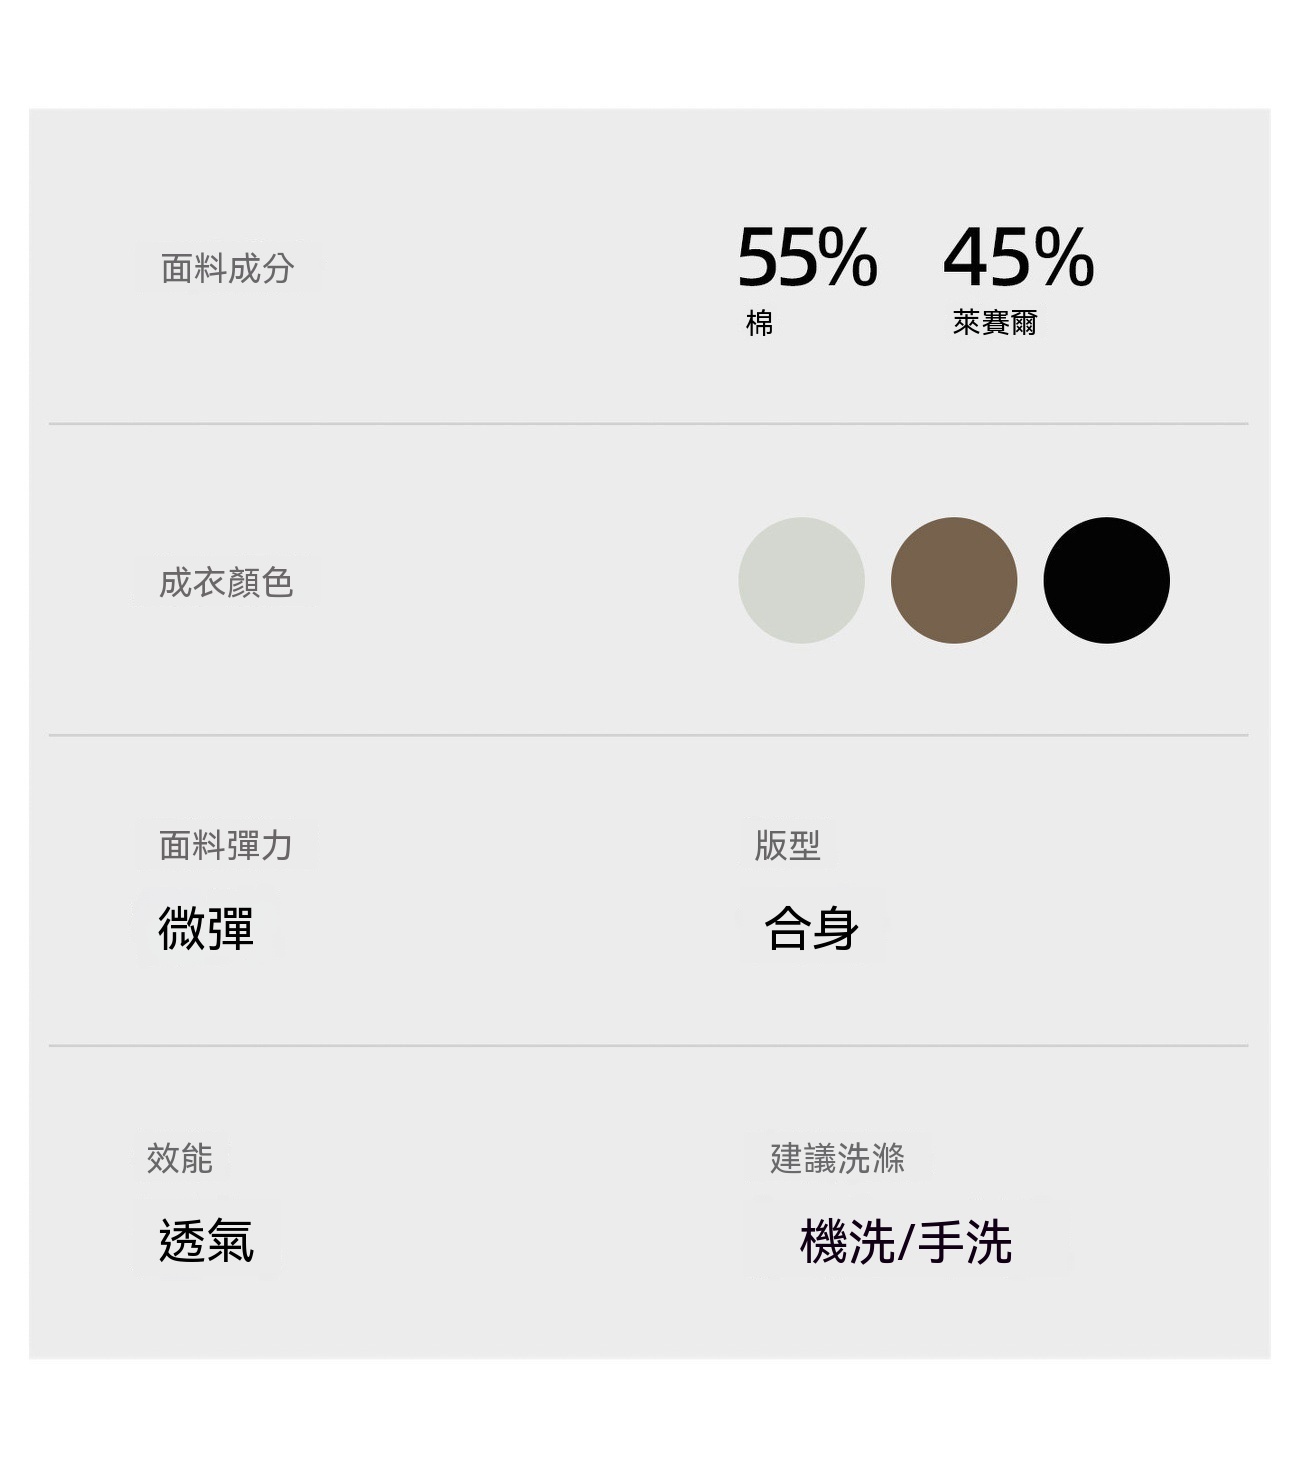The image size is (1300, 1466).
Task: Select the 合身 fit value
Action: (812, 927)
